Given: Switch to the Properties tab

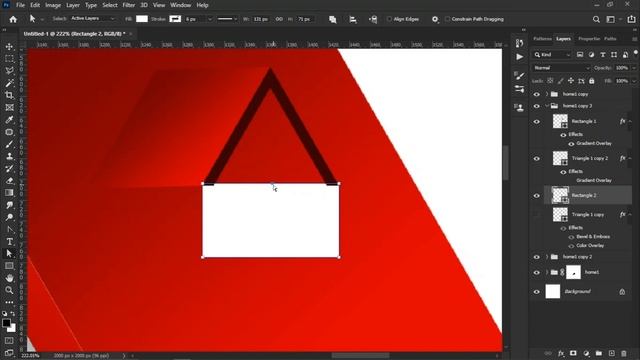Looking at the screenshot, I should (x=589, y=39).
